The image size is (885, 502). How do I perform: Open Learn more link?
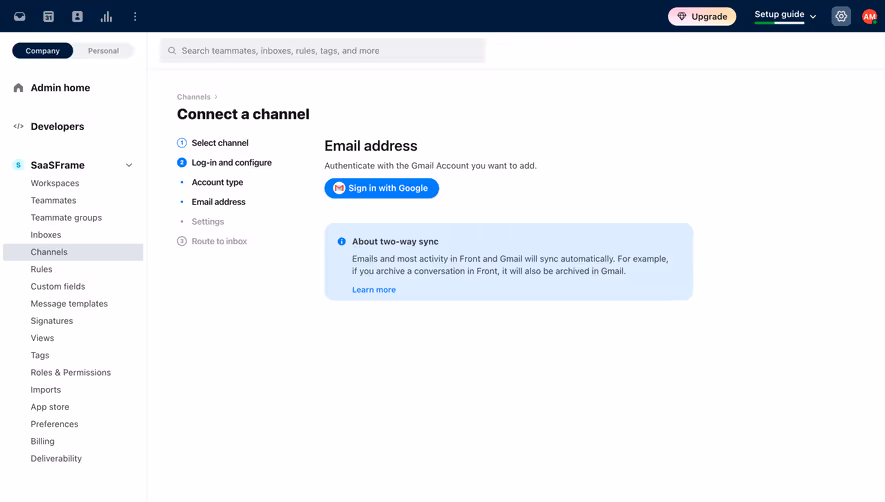(x=374, y=290)
